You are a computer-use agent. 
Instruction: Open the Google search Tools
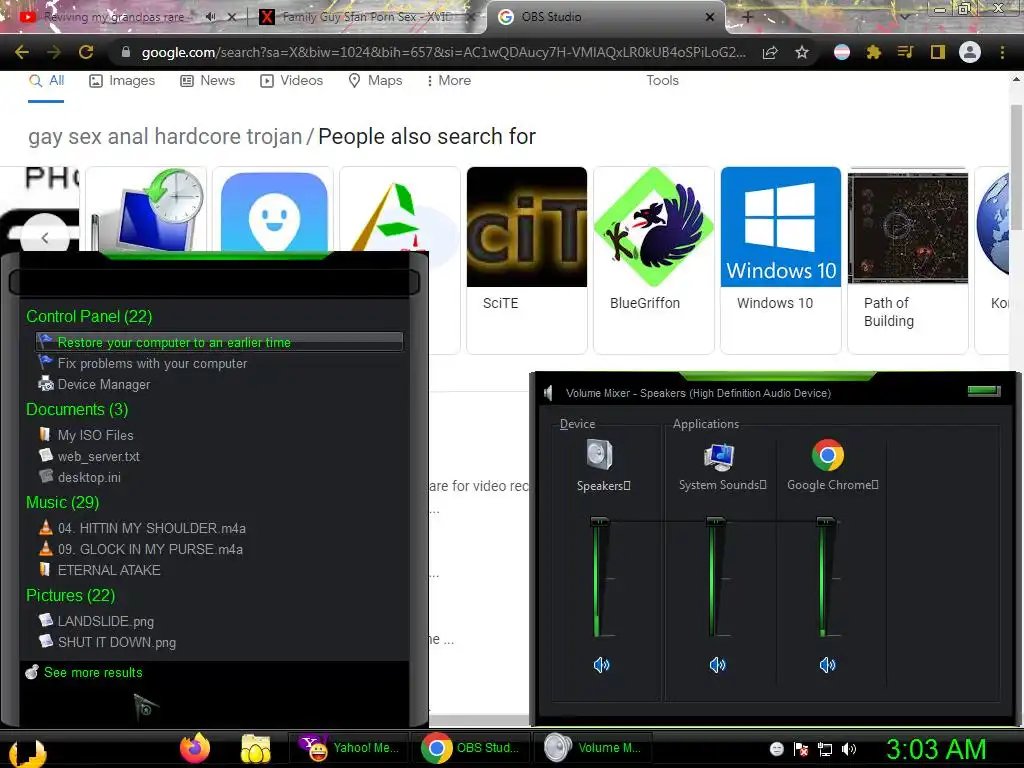click(x=662, y=80)
